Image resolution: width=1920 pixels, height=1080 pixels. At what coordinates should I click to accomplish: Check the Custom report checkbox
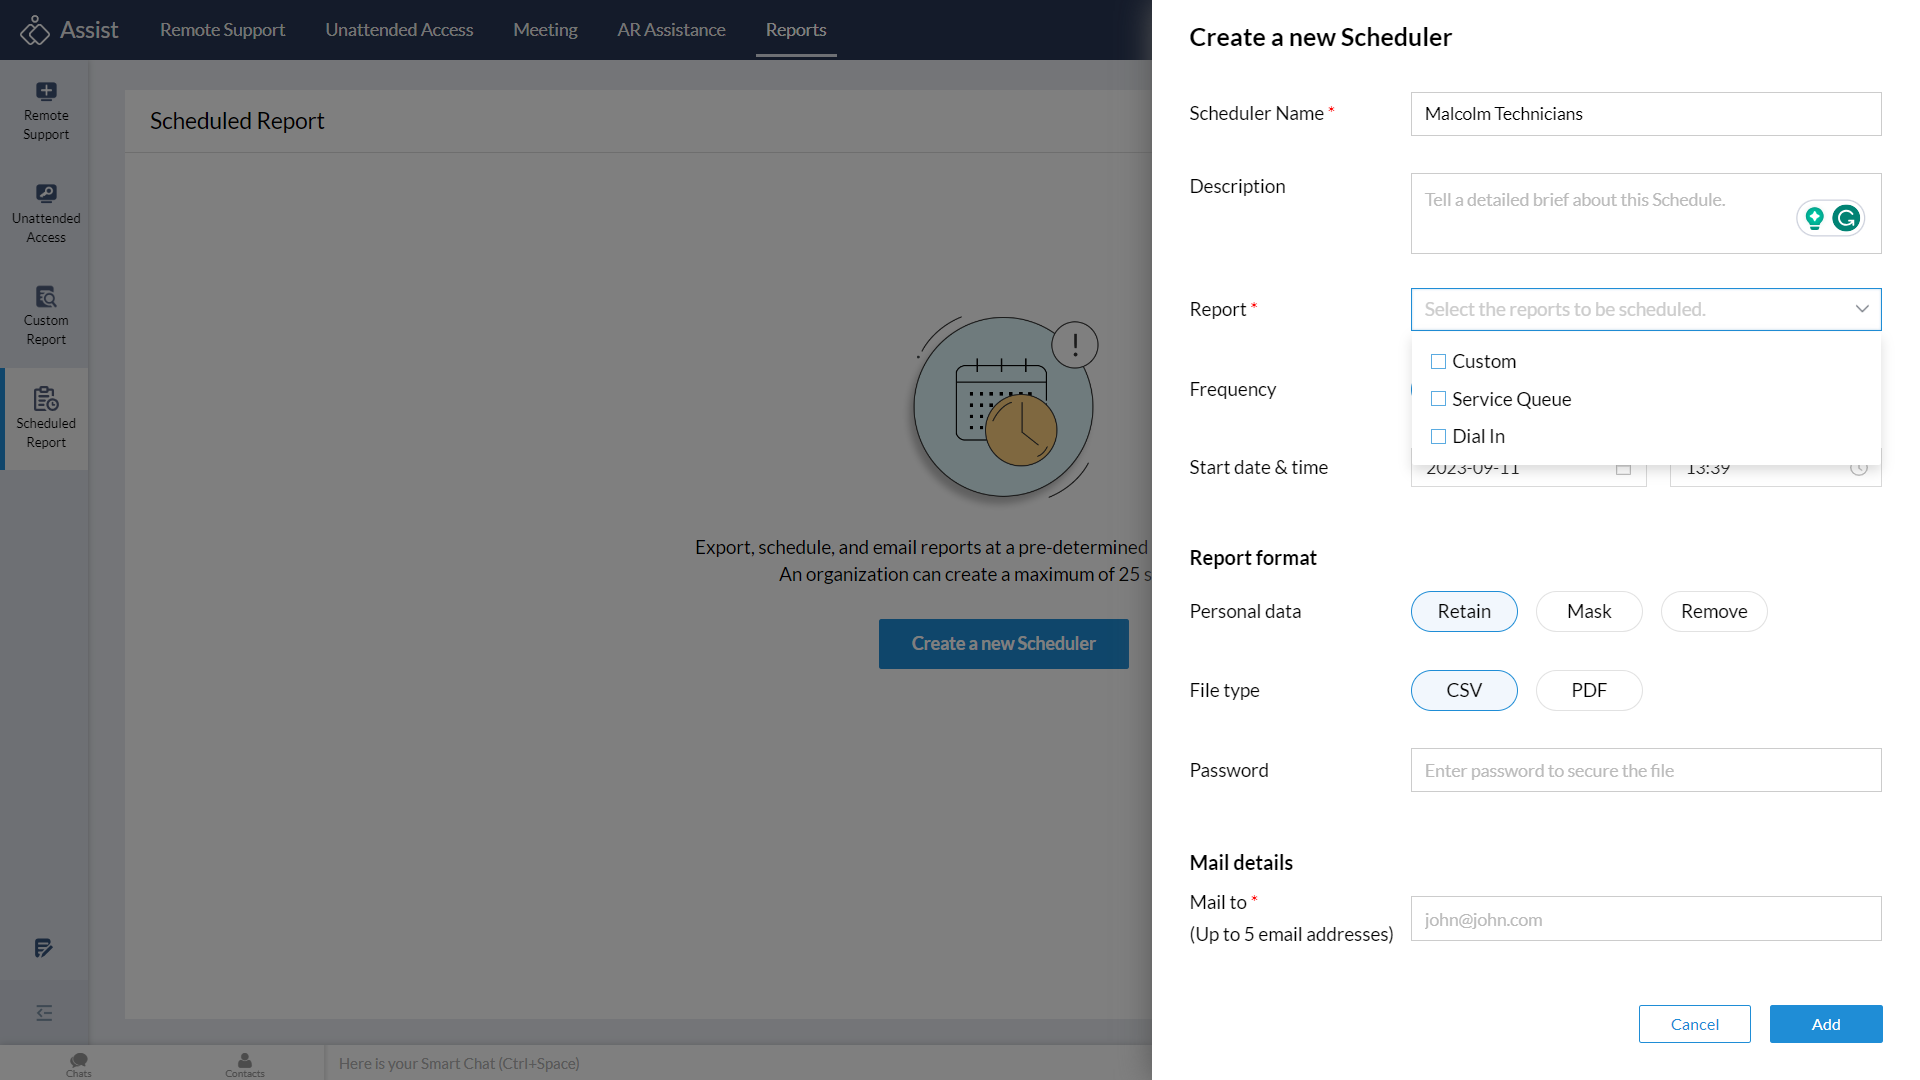coord(1438,361)
